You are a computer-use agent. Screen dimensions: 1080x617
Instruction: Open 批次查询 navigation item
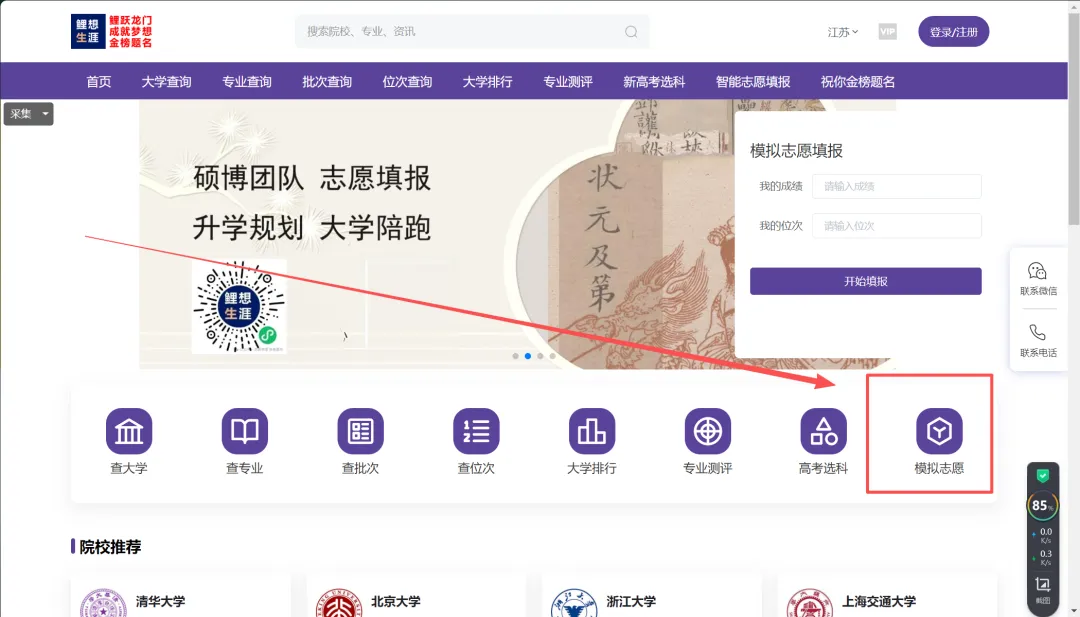326,82
